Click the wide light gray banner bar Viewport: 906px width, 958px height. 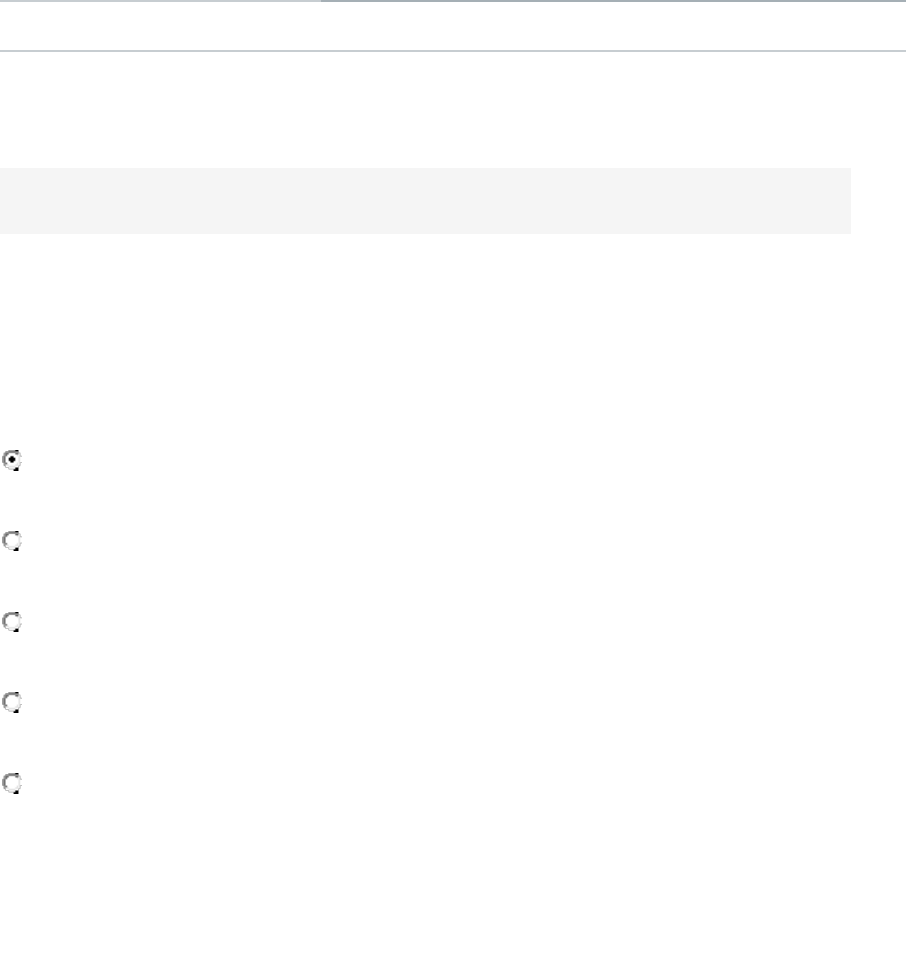(425, 201)
